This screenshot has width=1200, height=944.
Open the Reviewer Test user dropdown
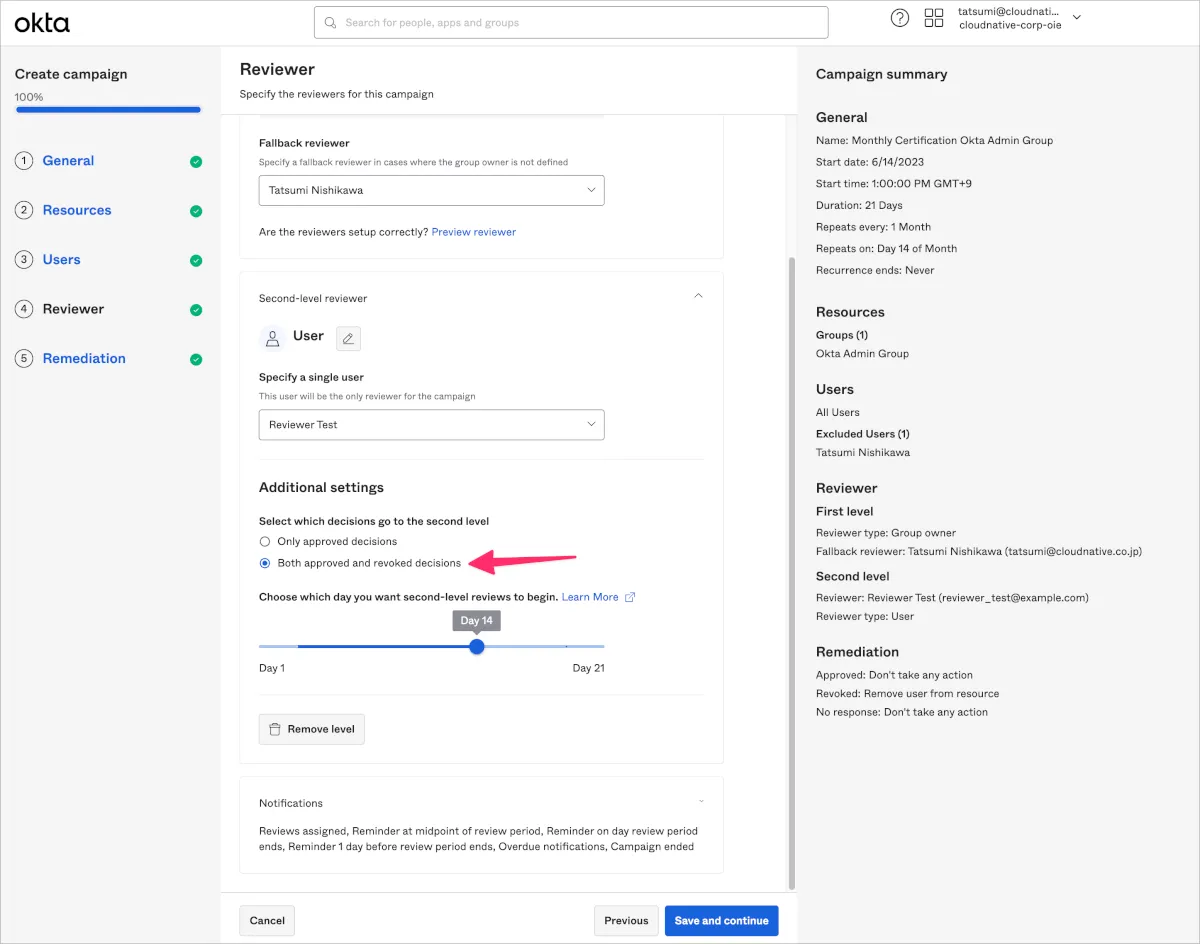(x=431, y=425)
